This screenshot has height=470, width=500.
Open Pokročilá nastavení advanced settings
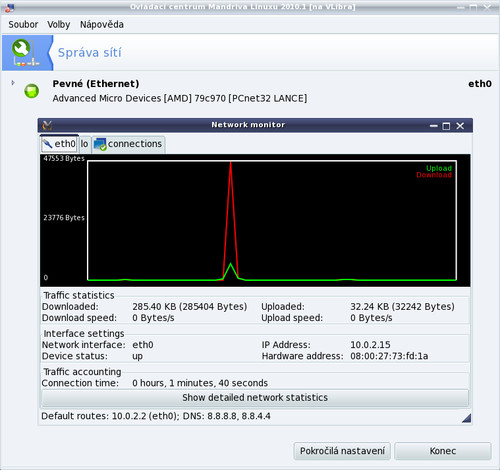[342, 451]
